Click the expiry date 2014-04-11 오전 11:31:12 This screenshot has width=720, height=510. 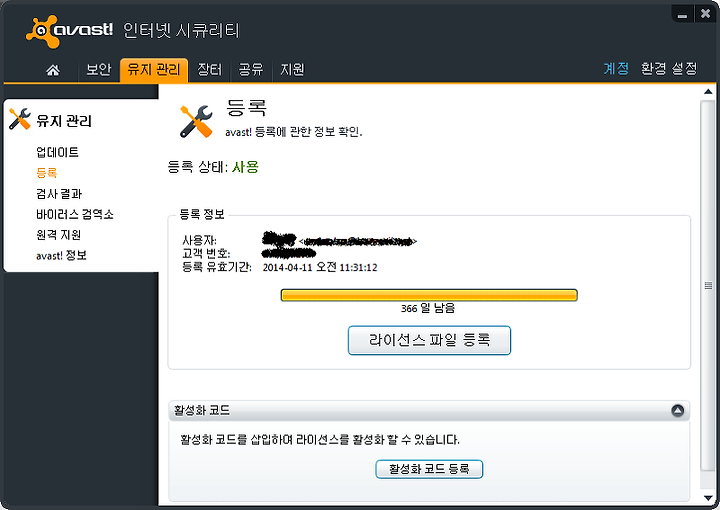[320, 267]
